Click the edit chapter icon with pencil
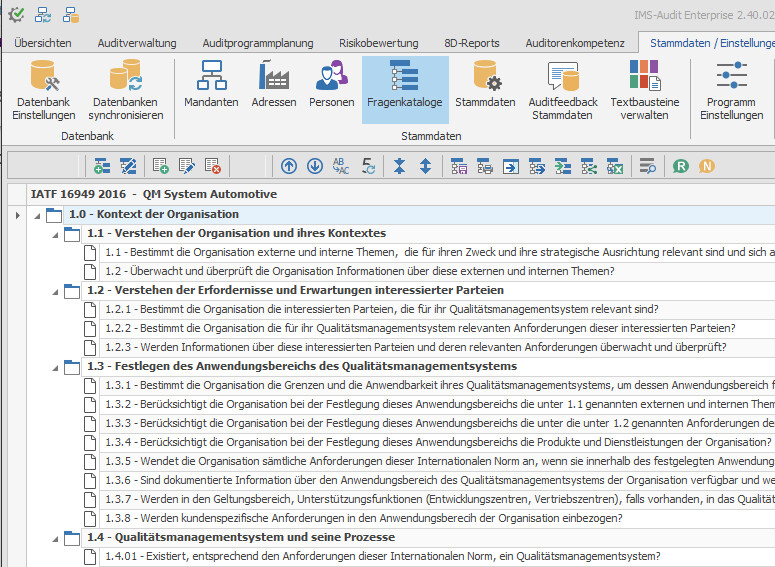This screenshot has width=775, height=567. (x=129, y=166)
